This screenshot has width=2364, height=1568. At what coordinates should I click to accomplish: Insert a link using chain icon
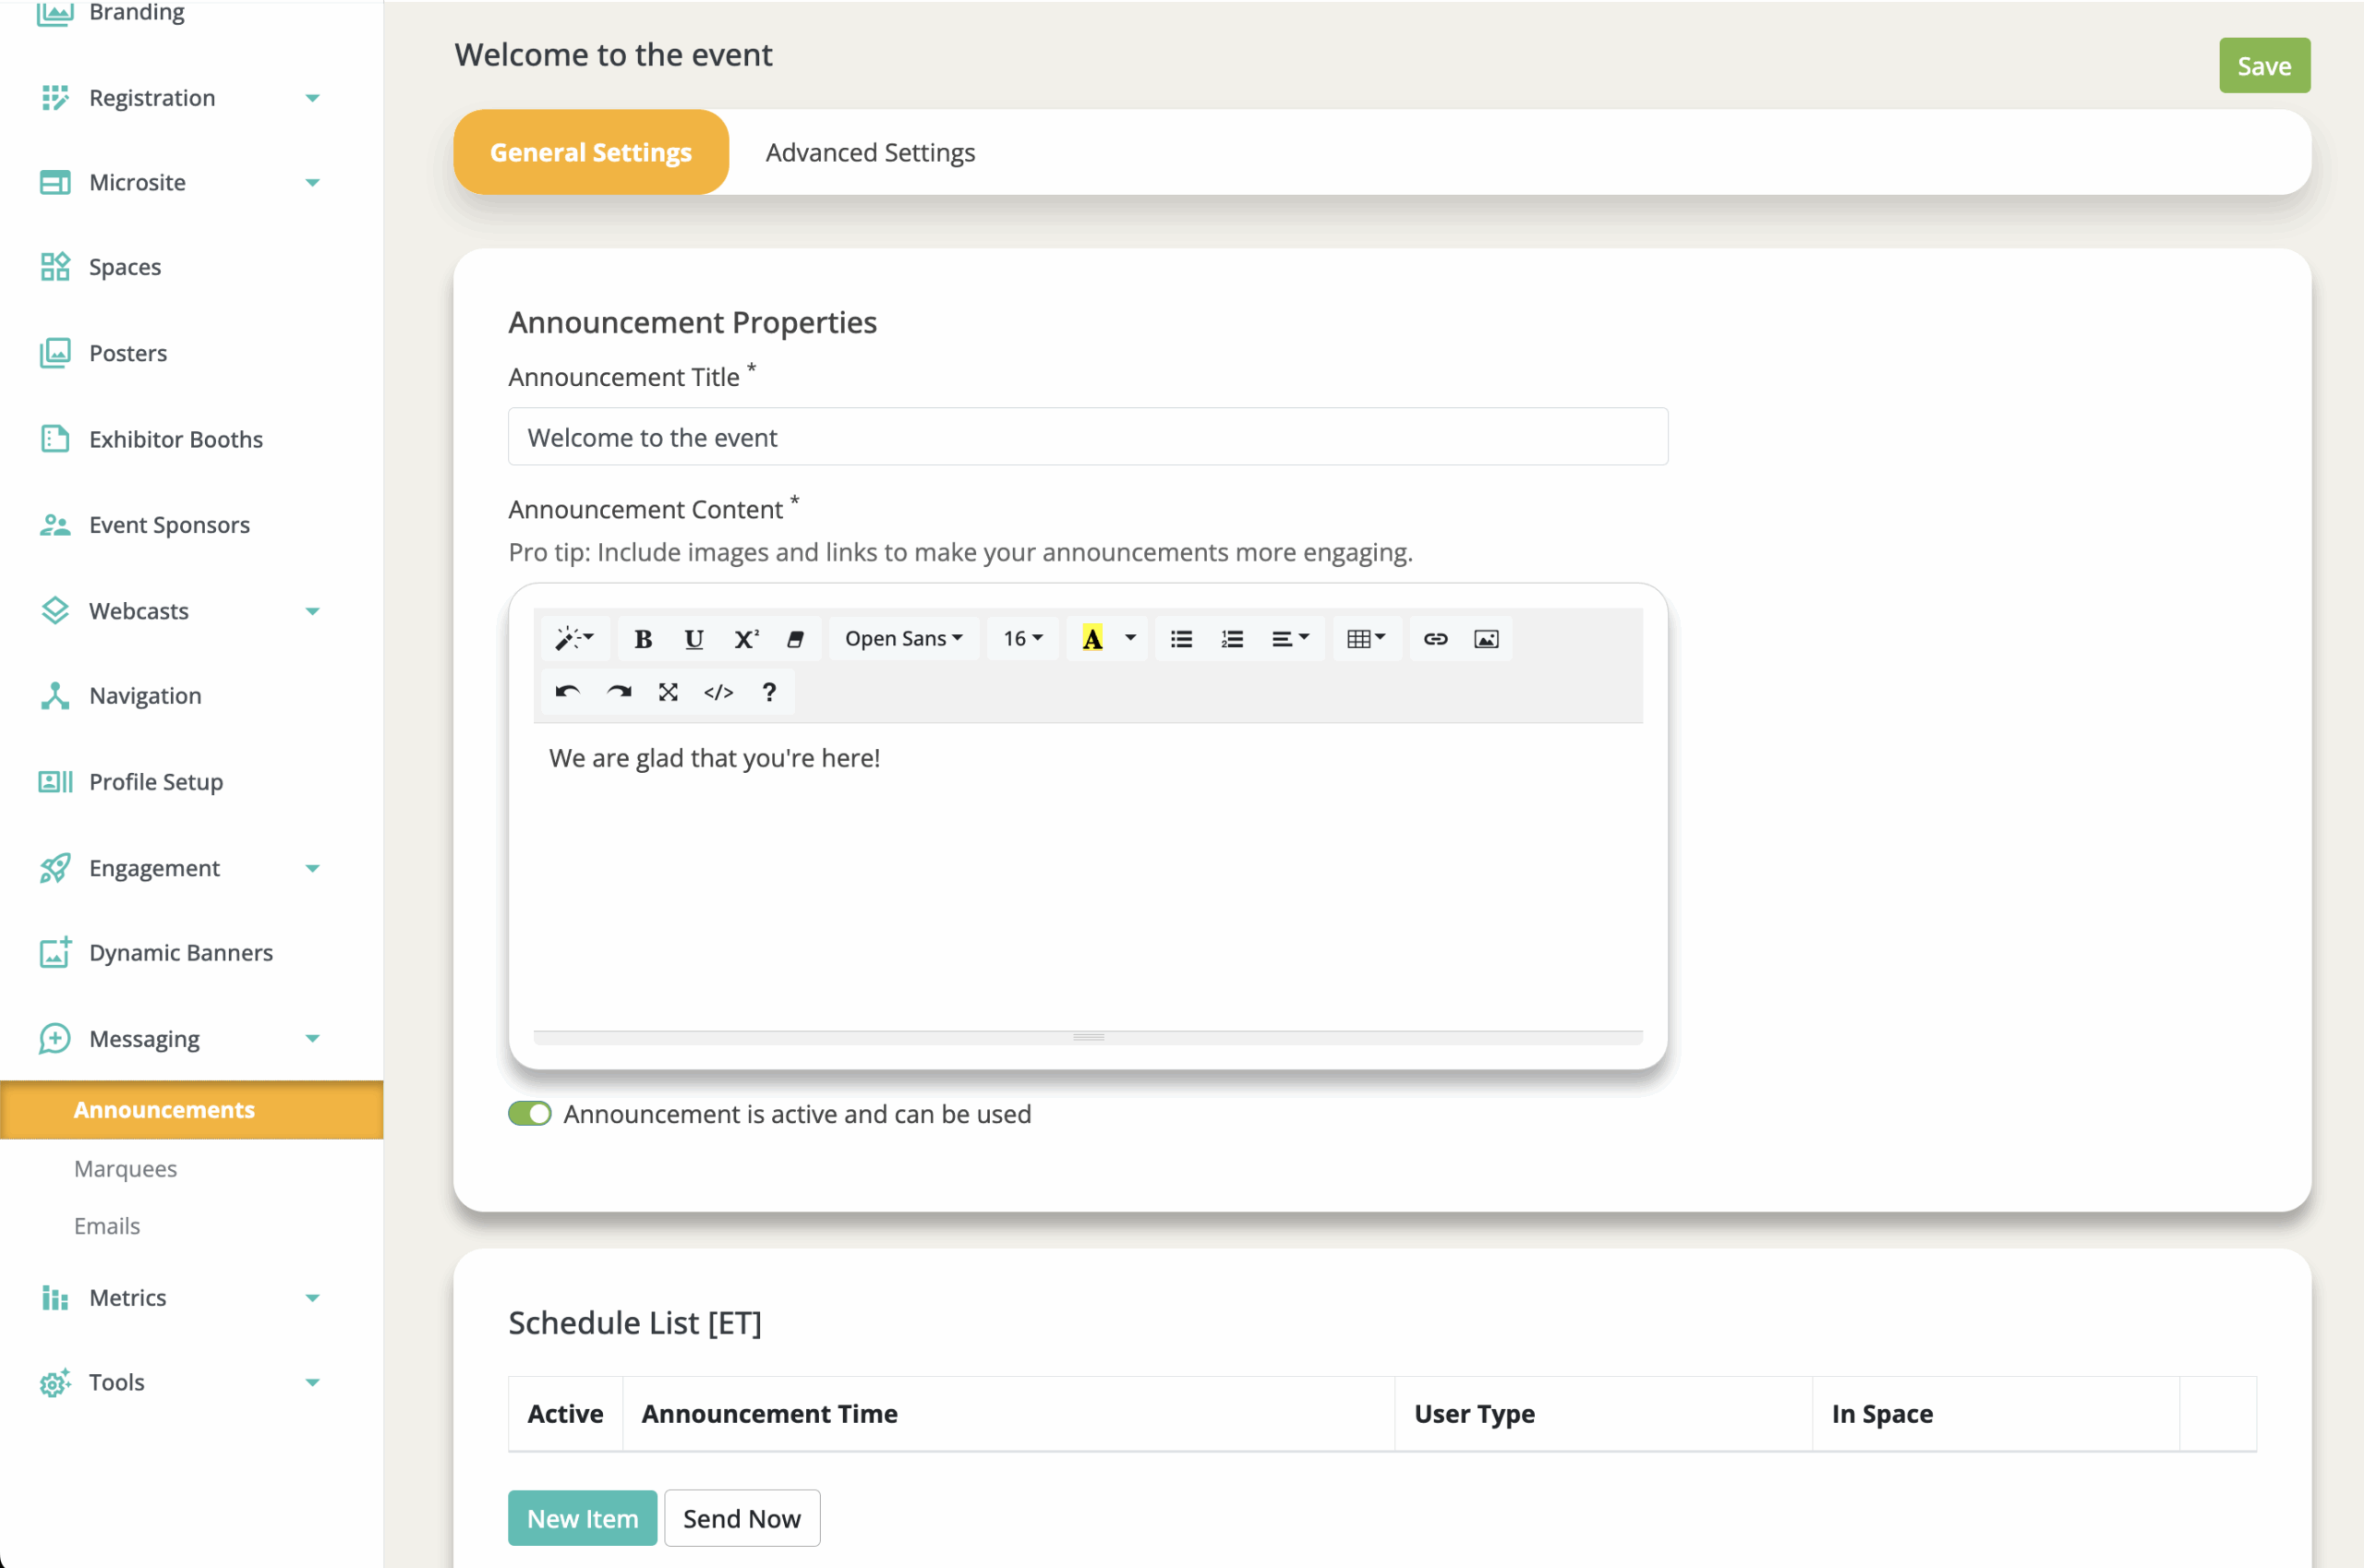pyautogui.click(x=1435, y=639)
